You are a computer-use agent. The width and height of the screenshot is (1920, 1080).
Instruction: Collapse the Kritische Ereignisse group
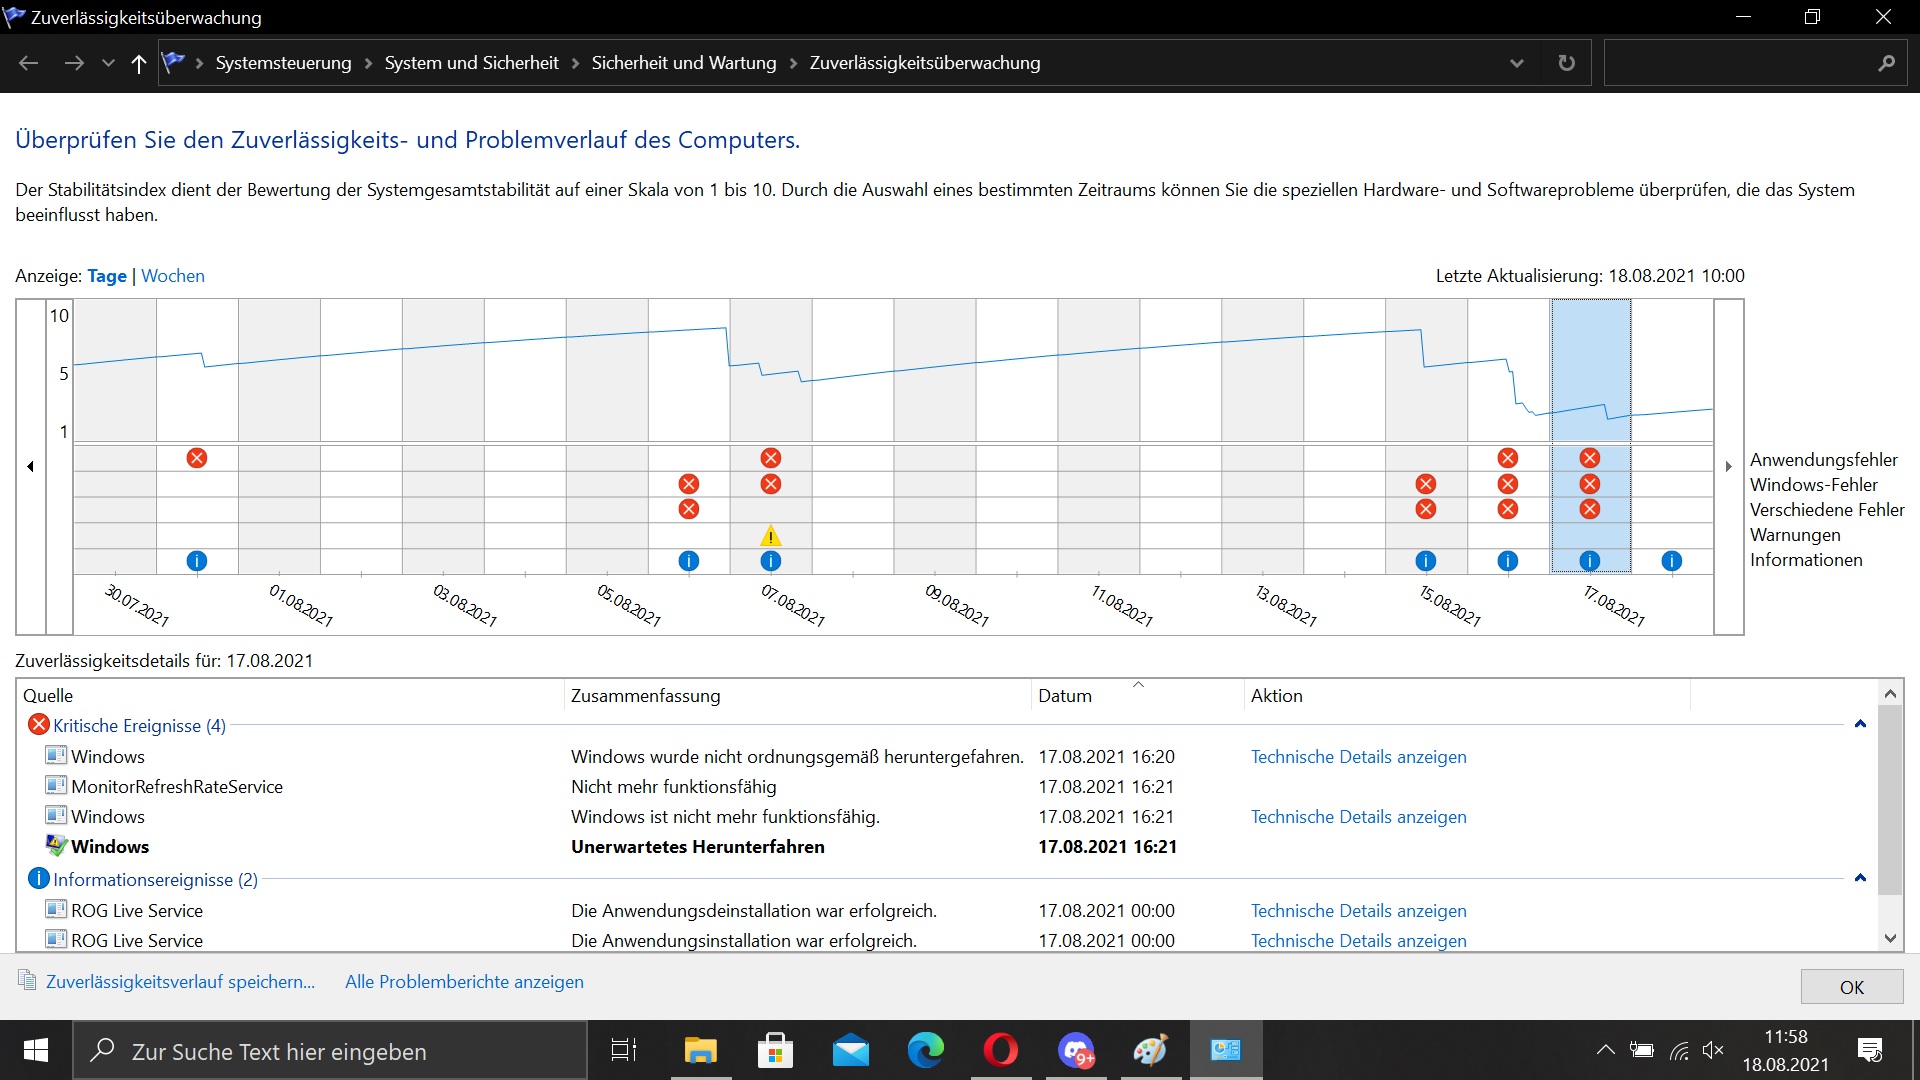pos(1860,724)
